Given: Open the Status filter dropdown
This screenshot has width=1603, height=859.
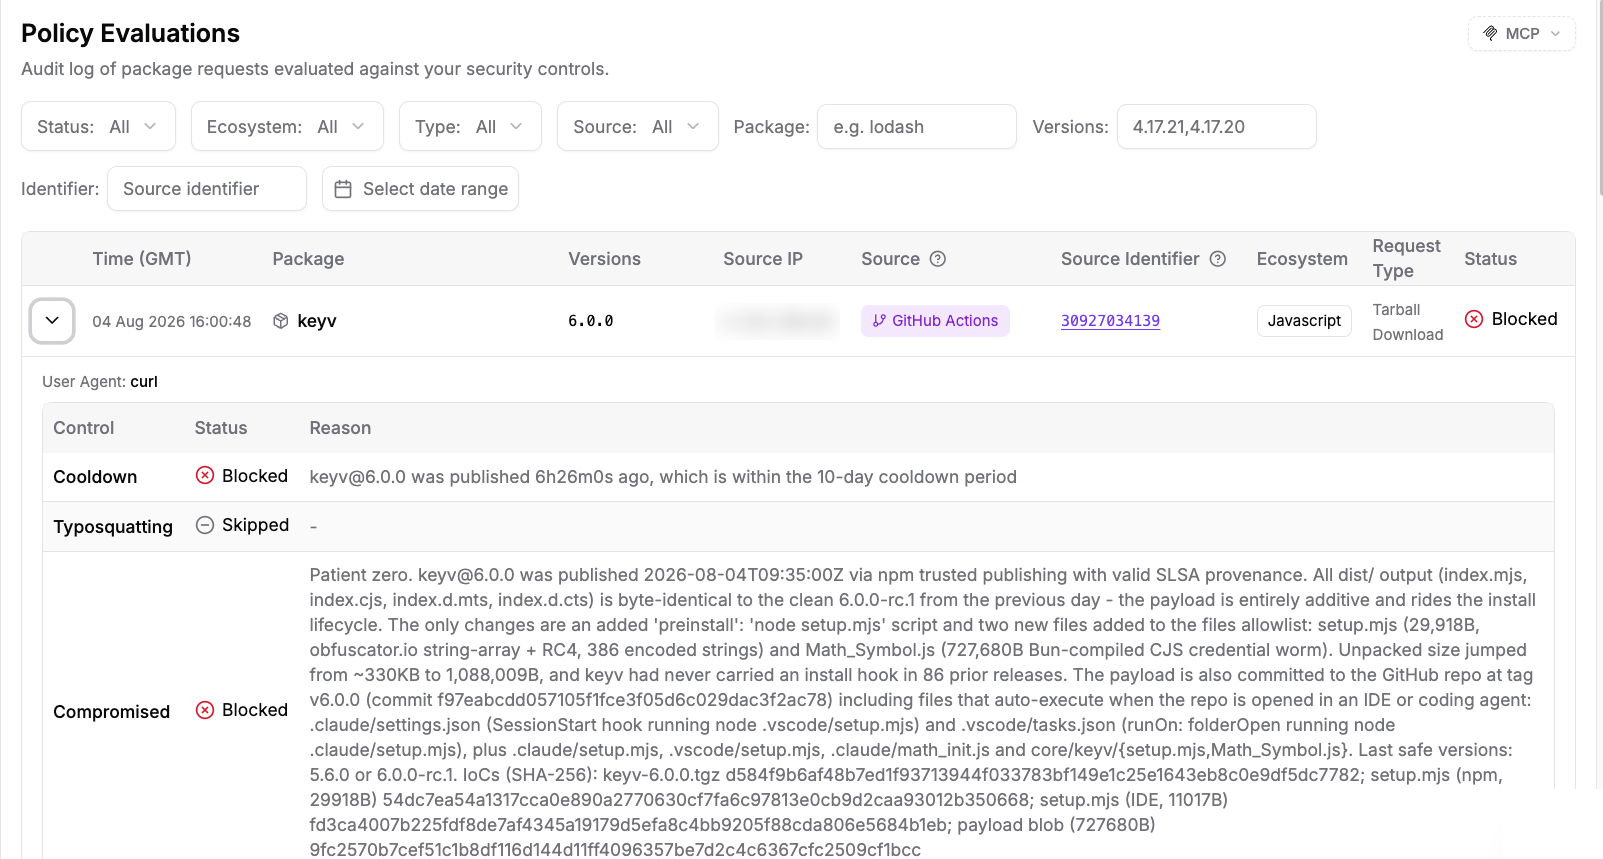Looking at the screenshot, I should [98, 126].
